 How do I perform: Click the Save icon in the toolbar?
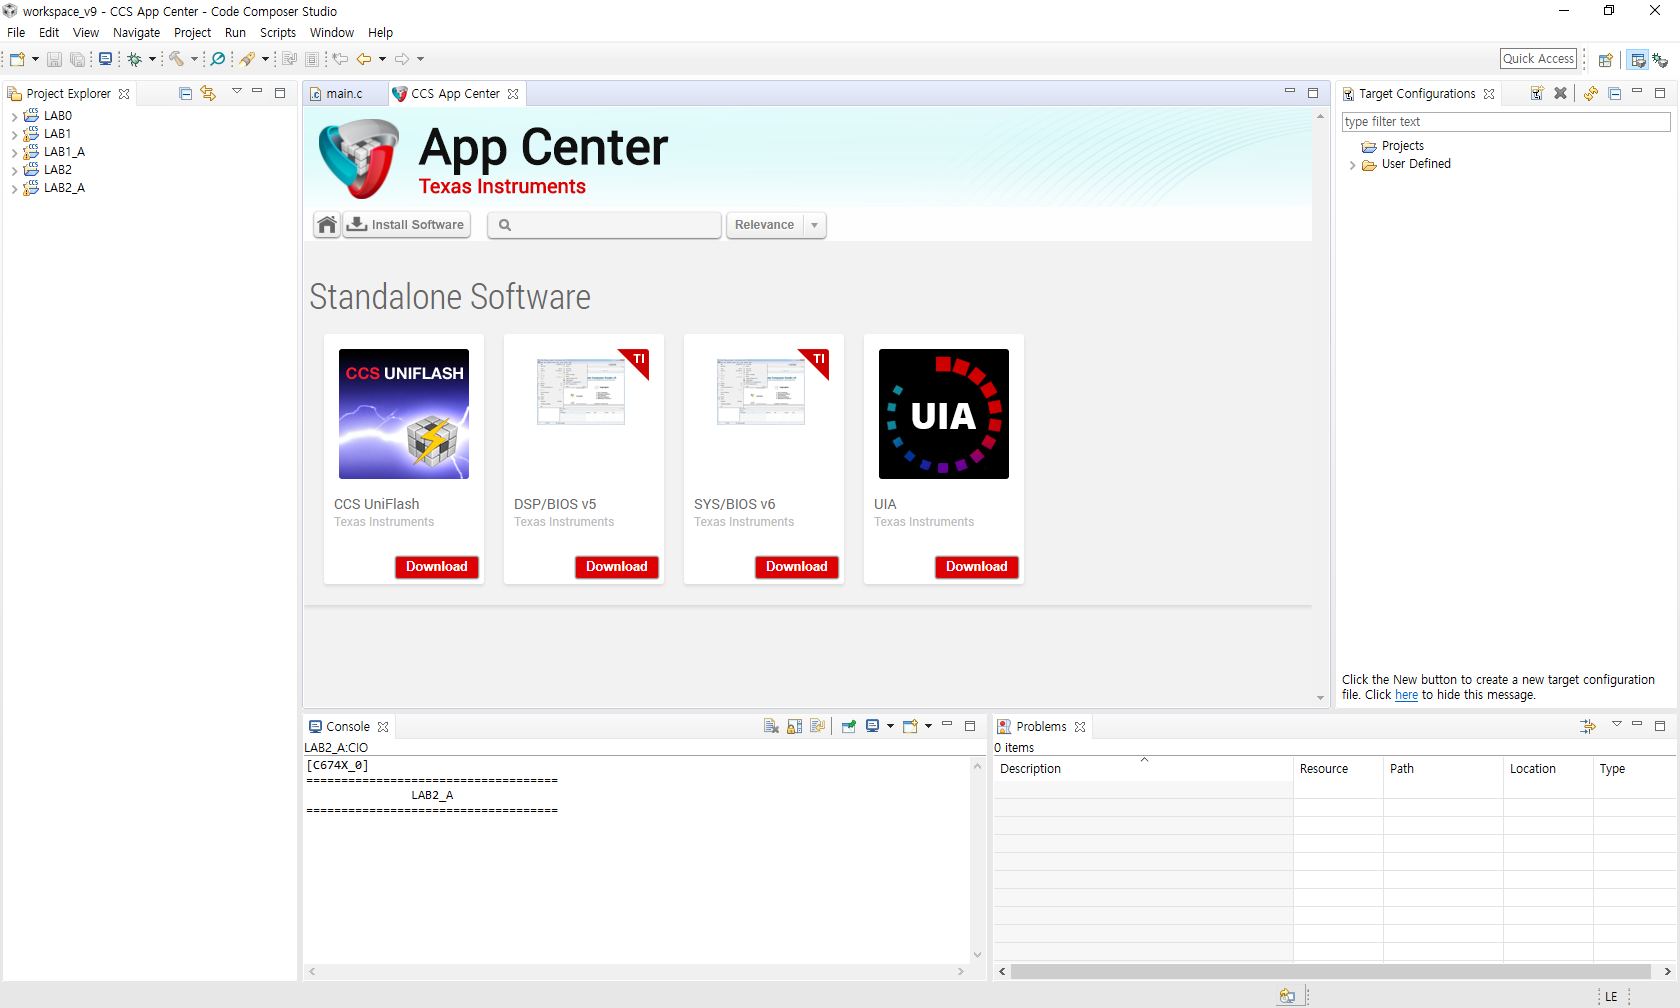coord(54,59)
